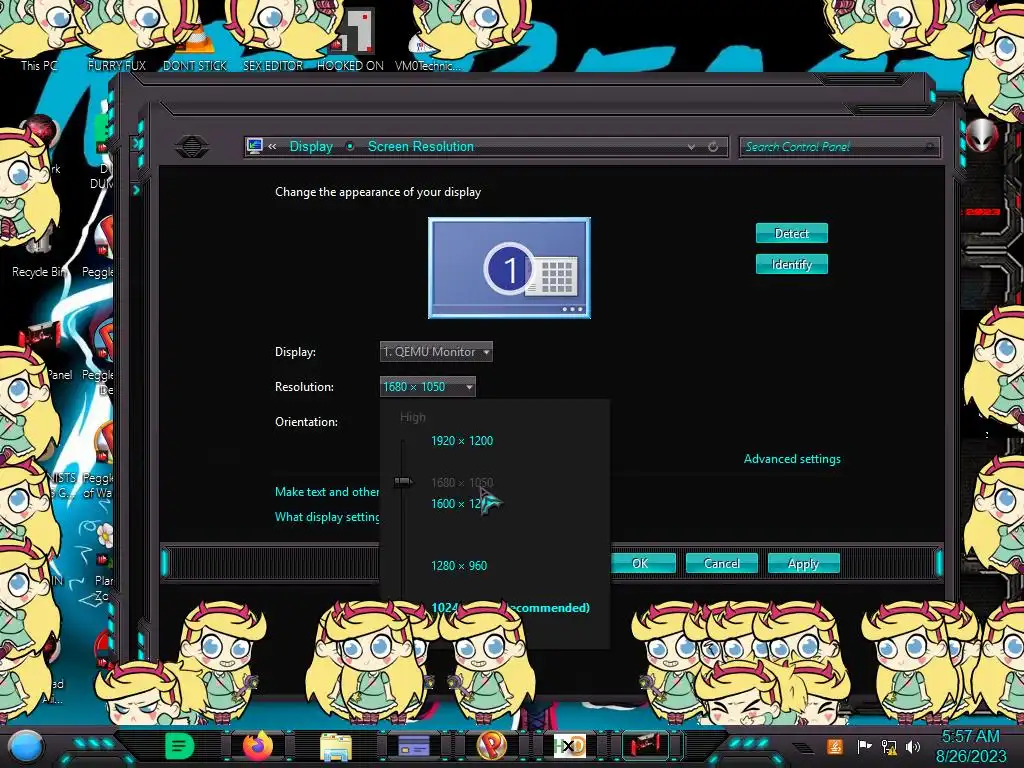Open the green Spotify-style taskbar icon
Screen dimensions: 1024x768
pyautogui.click(x=179, y=746)
